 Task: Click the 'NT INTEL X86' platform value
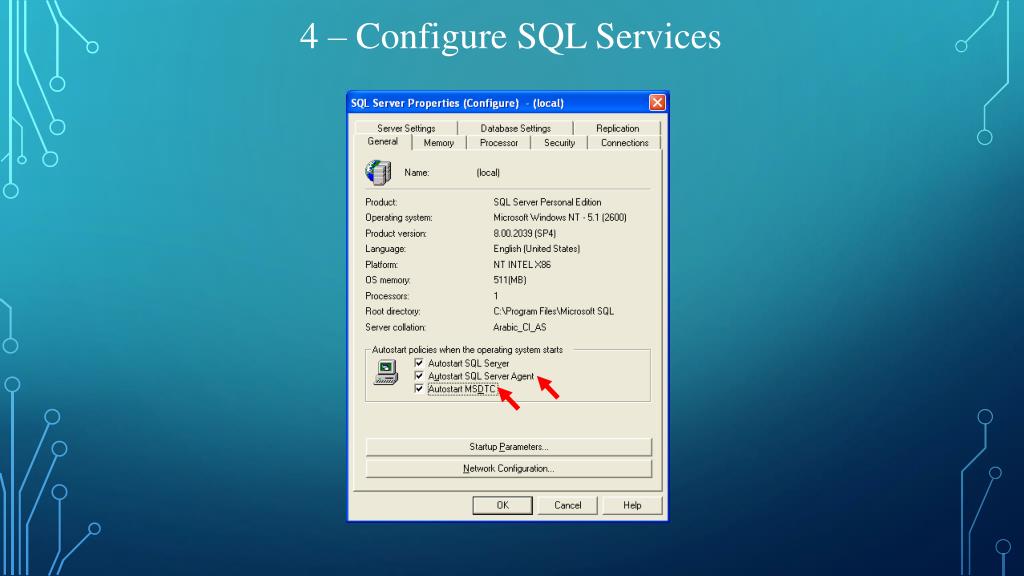(522, 264)
